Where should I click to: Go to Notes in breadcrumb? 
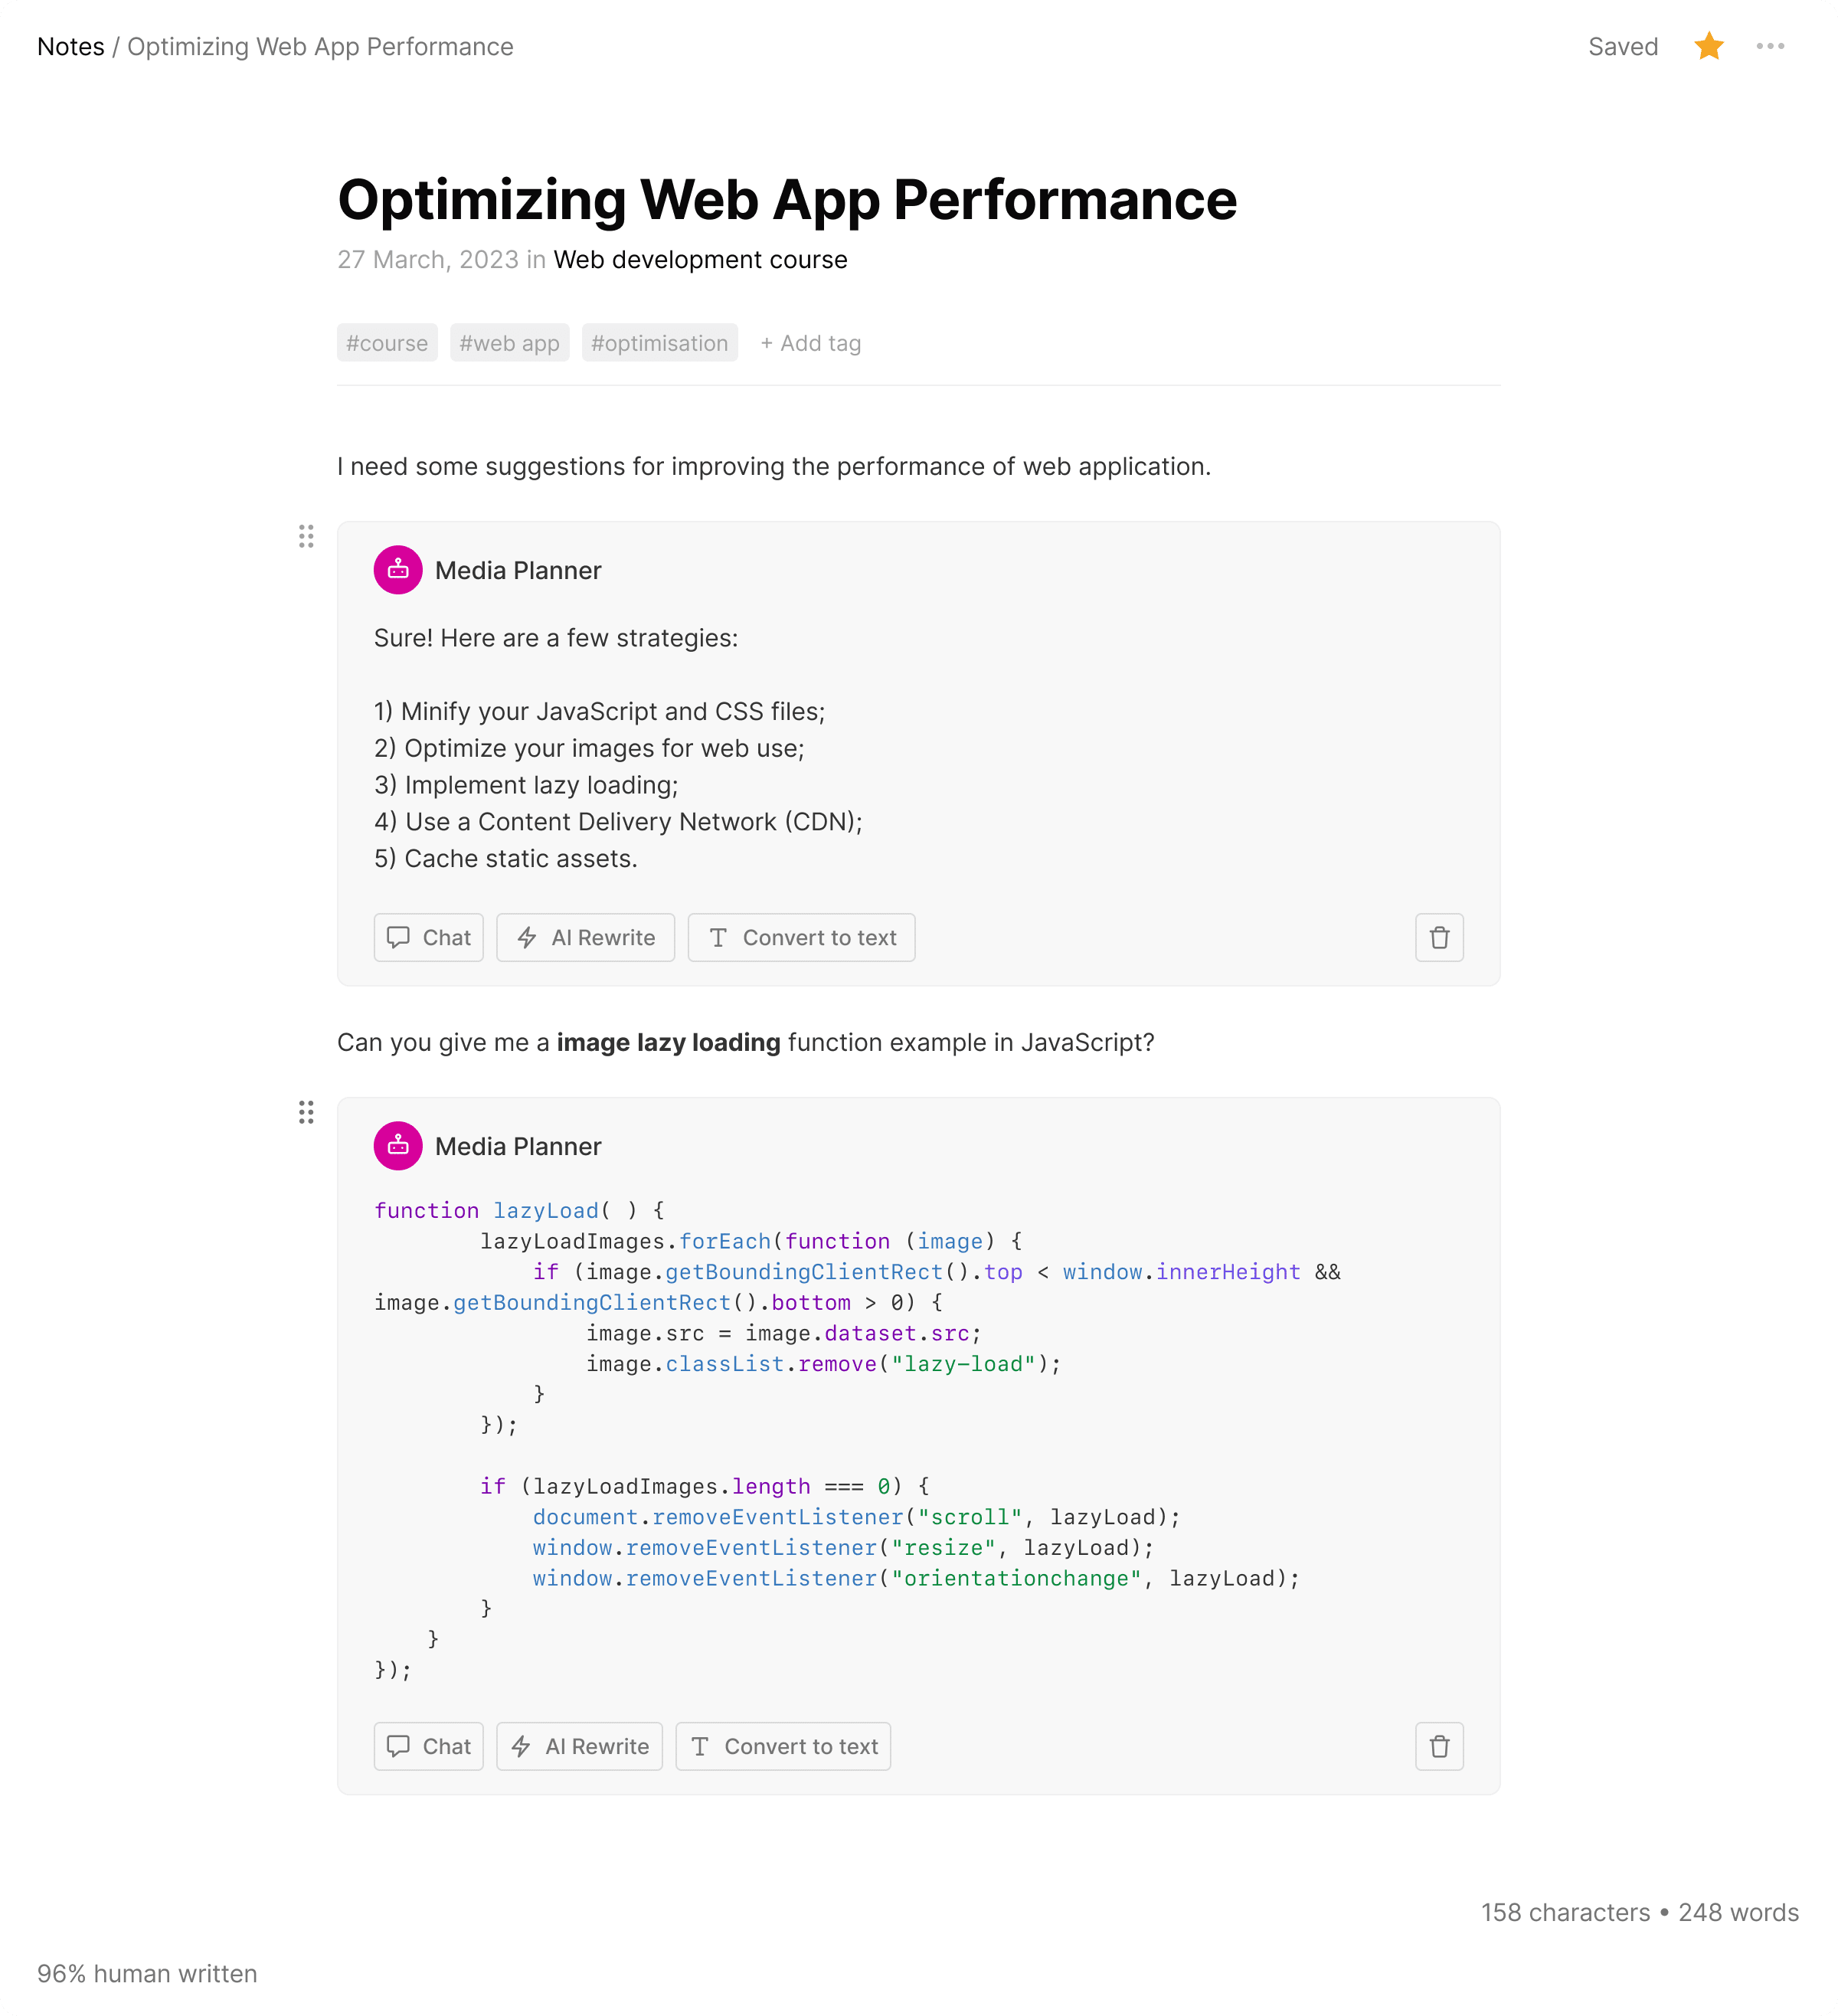(71, 47)
